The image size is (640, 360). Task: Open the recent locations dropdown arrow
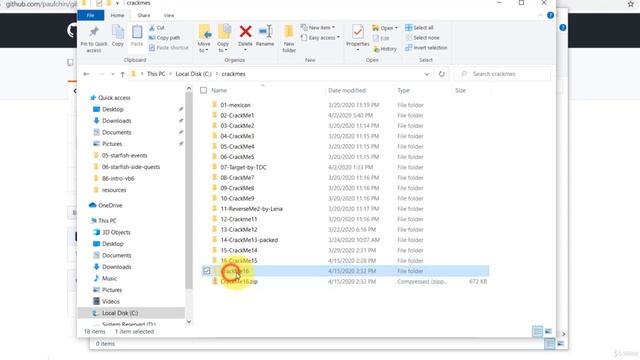click(113, 74)
